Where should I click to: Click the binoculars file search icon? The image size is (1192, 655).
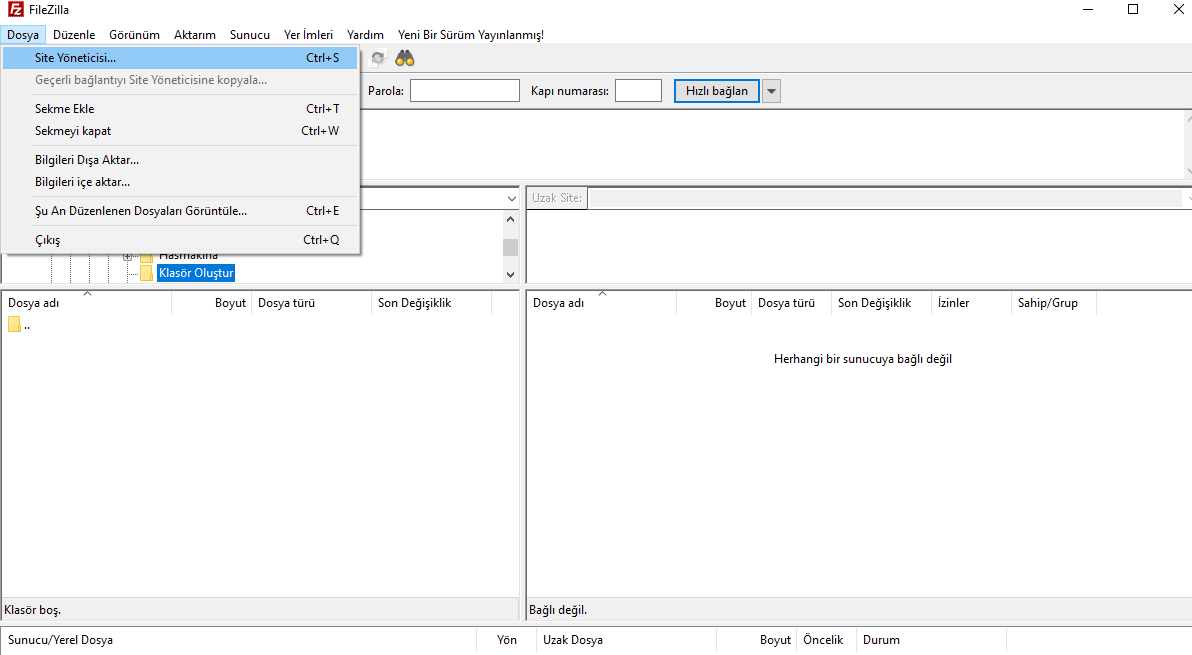pyautogui.click(x=404, y=59)
